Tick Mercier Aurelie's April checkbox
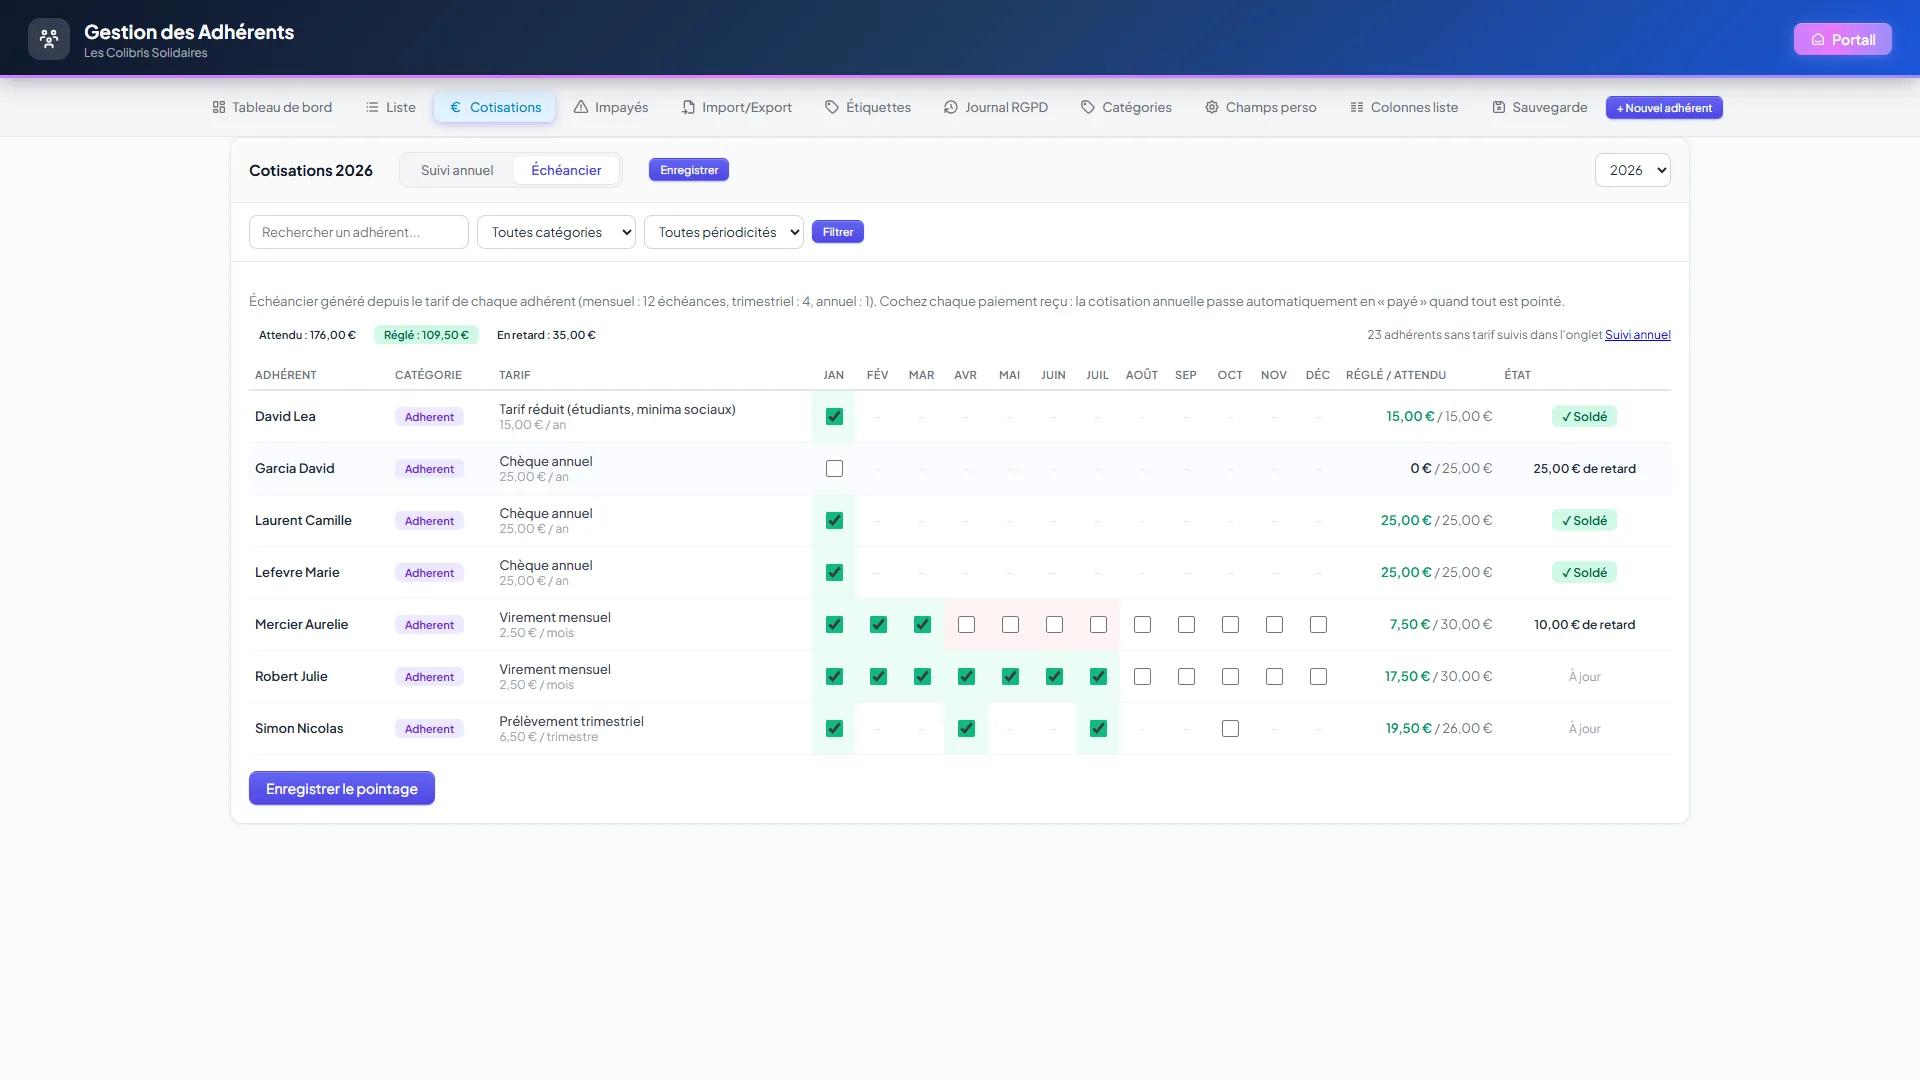This screenshot has height=1080, width=1920. coord(966,624)
